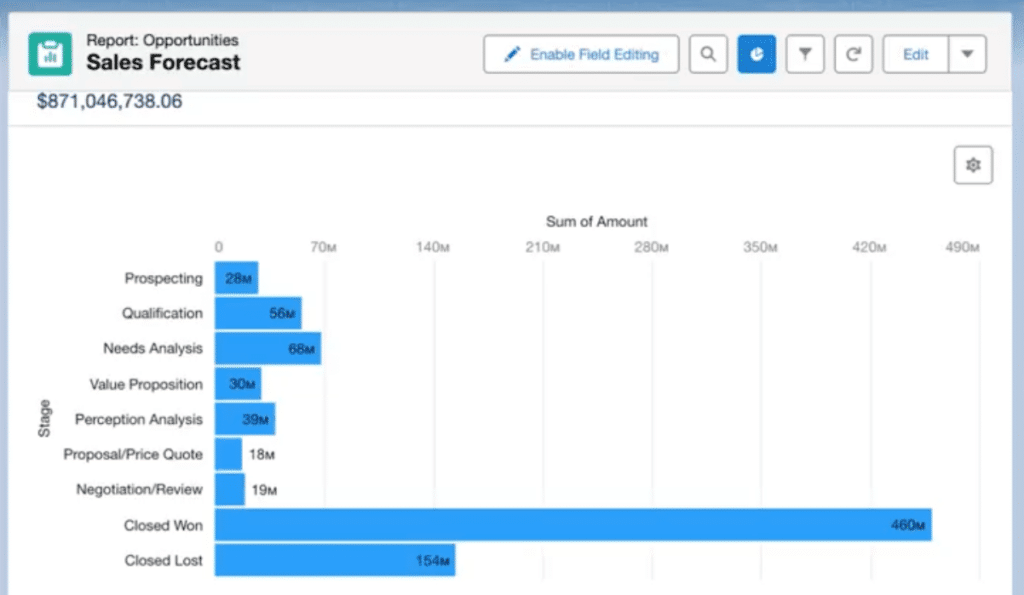1024x595 pixels.
Task: Click the Prospecting bar
Action: 236,278
